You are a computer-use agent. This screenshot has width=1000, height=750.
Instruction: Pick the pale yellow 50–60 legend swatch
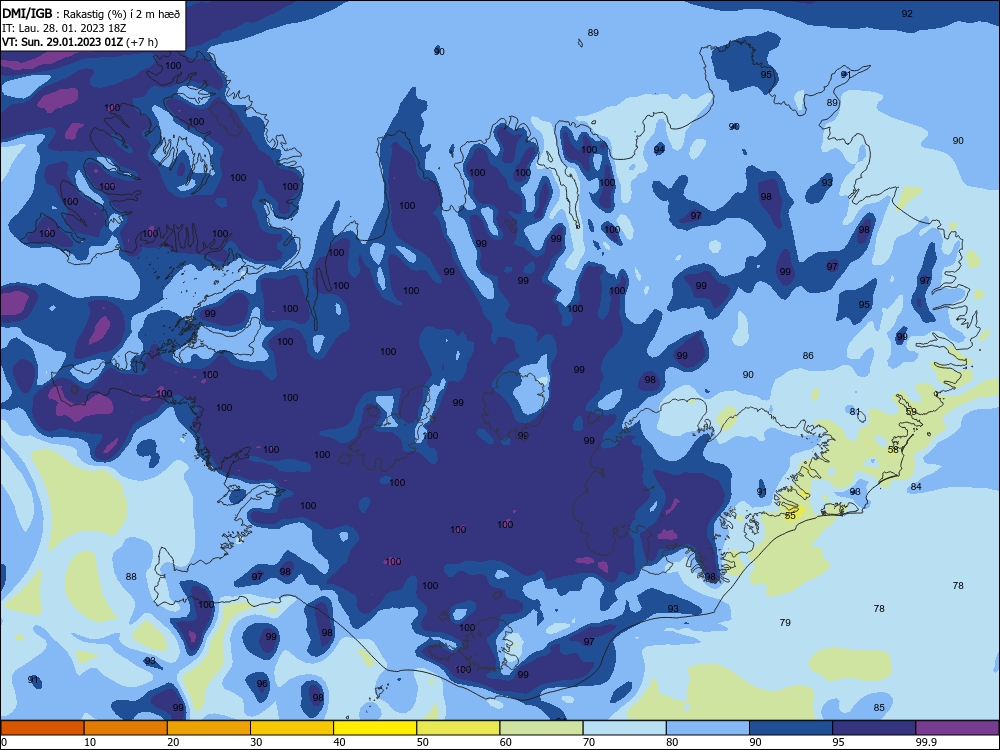coord(458,728)
